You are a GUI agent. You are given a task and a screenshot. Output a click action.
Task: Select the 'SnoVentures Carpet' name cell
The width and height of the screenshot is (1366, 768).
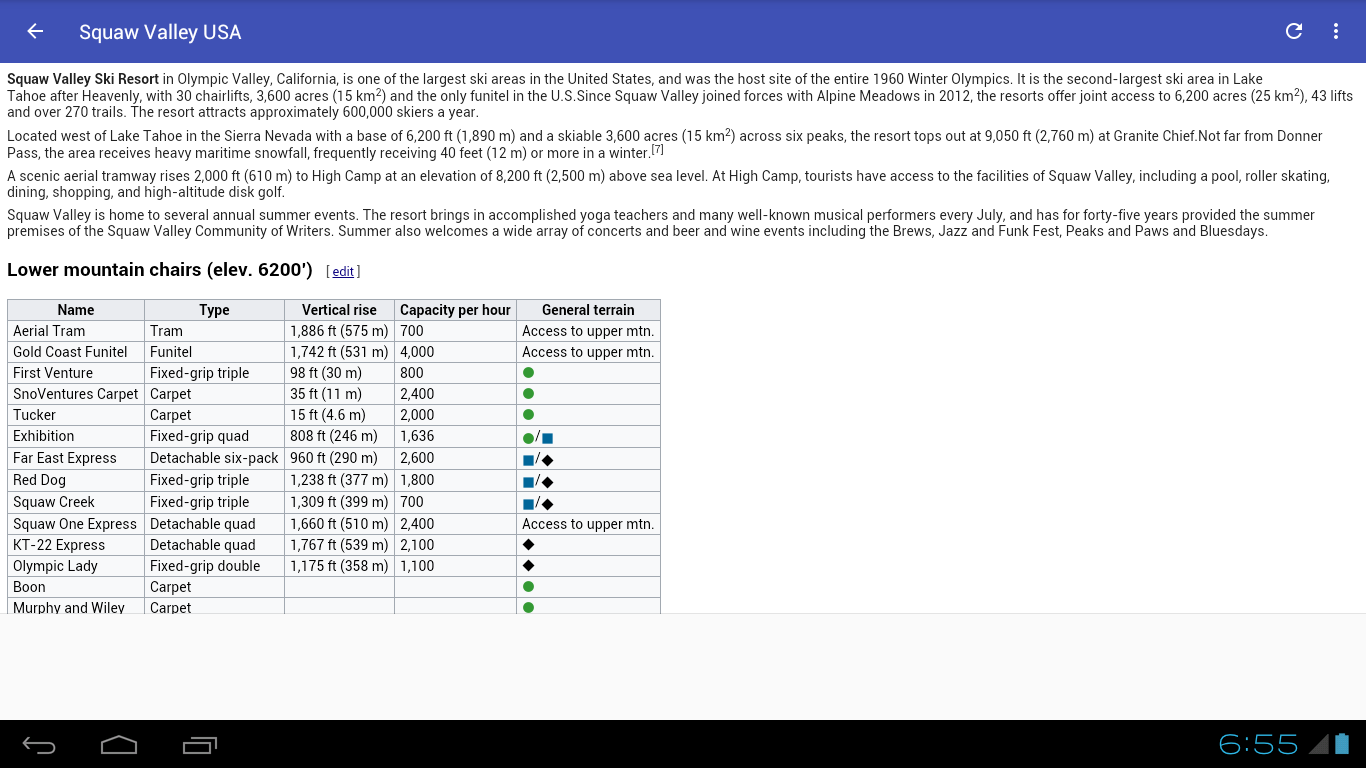(x=76, y=394)
